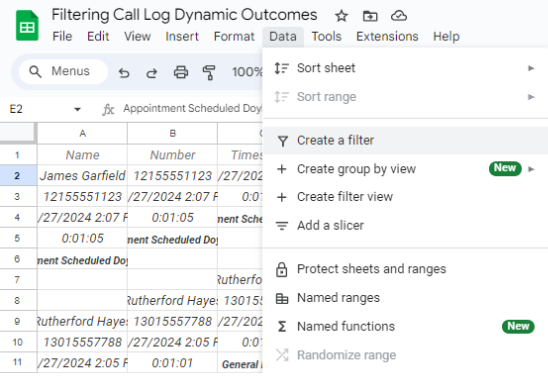This screenshot has height=377, width=548.
Task: Open Named ranges
Action: pos(405,298)
